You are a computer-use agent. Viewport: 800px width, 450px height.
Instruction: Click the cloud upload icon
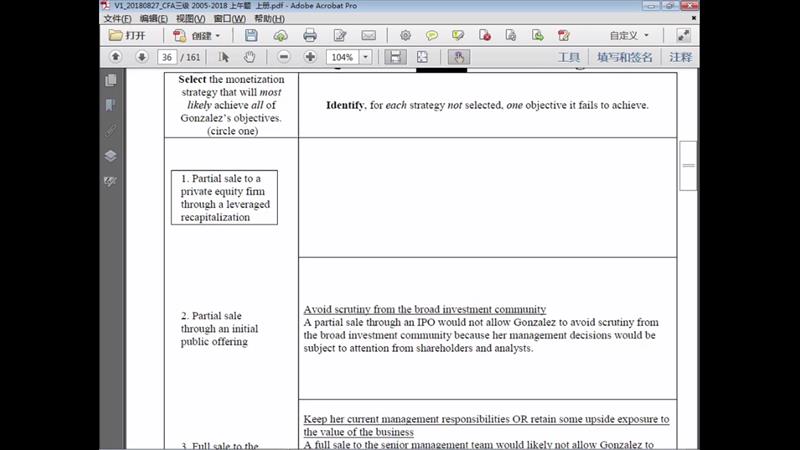pos(280,35)
